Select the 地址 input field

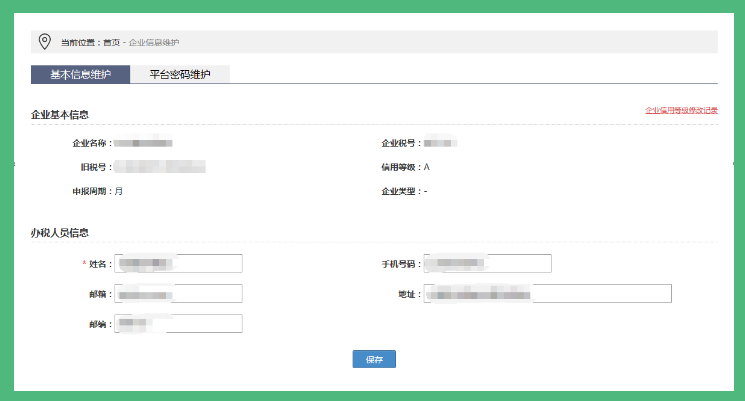[547, 294]
